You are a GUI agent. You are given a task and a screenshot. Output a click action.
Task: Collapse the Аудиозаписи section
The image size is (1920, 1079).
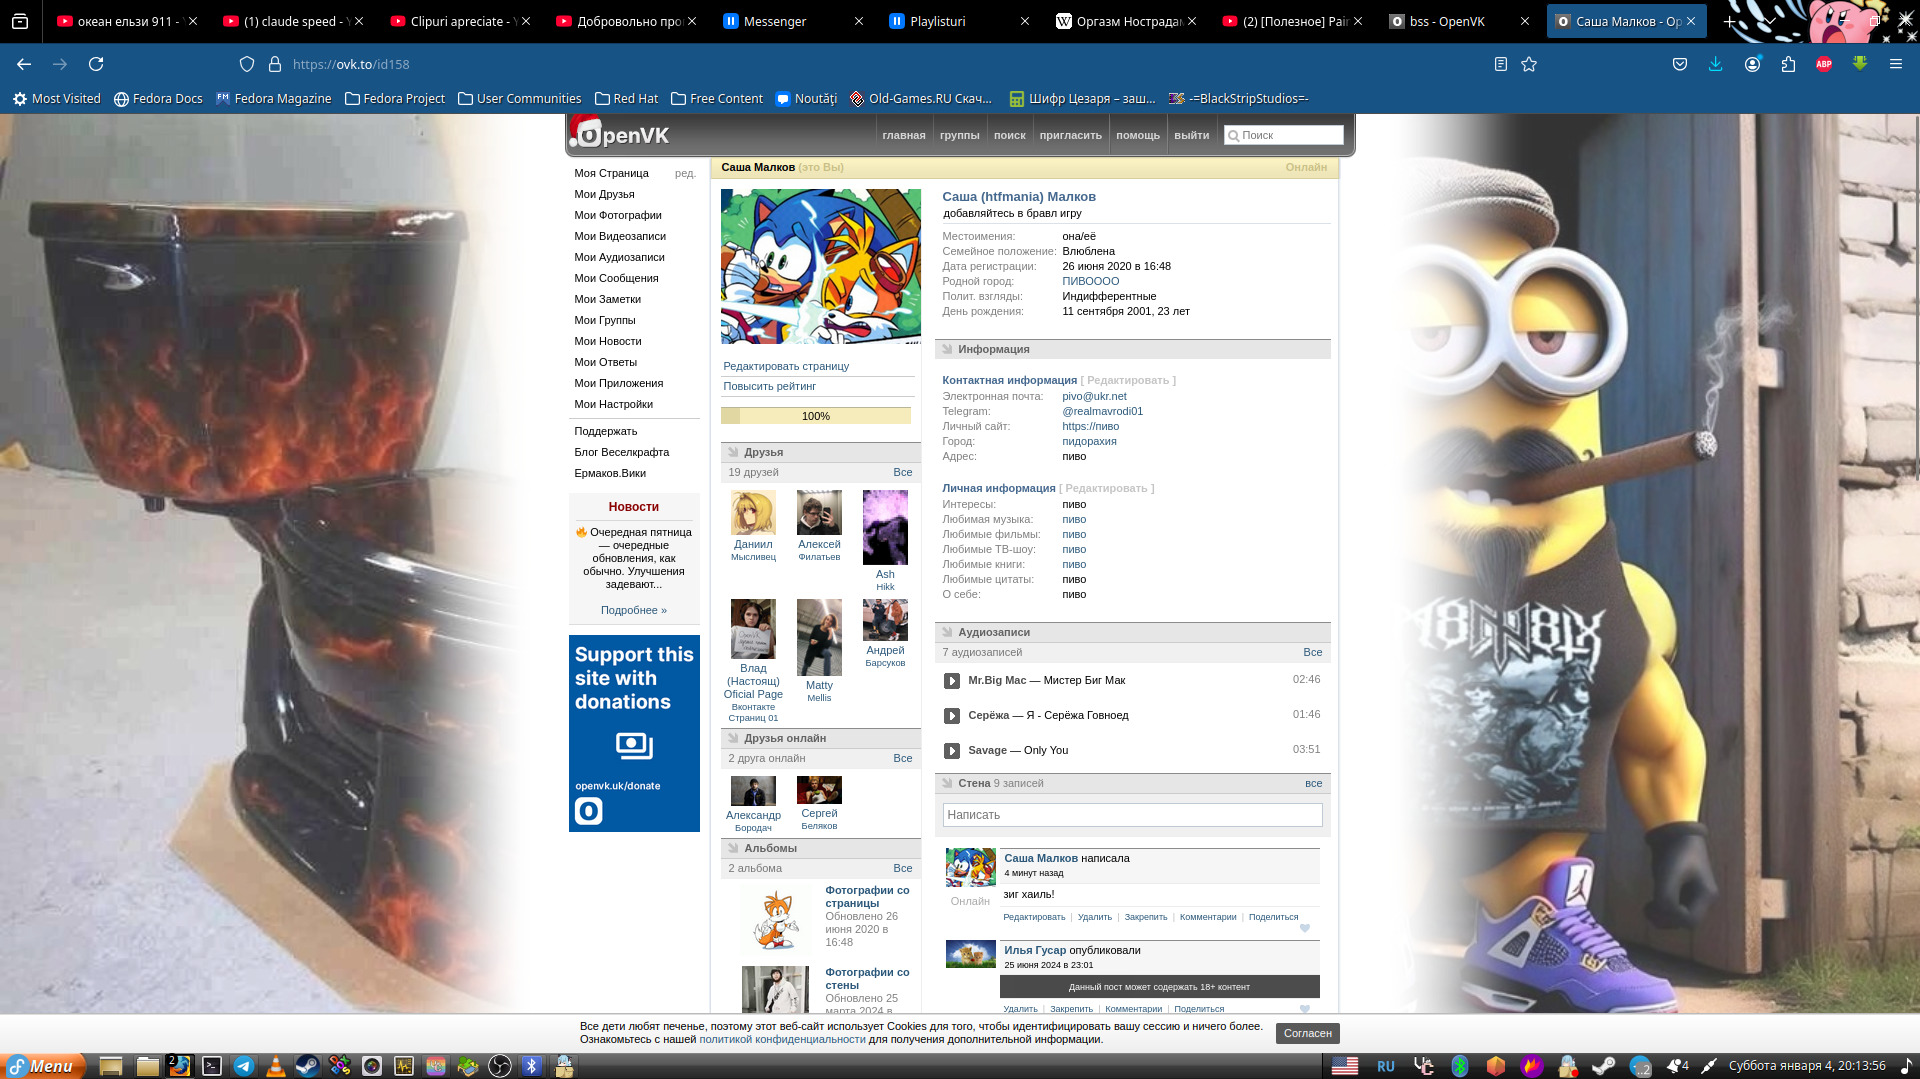(x=946, y=632)
